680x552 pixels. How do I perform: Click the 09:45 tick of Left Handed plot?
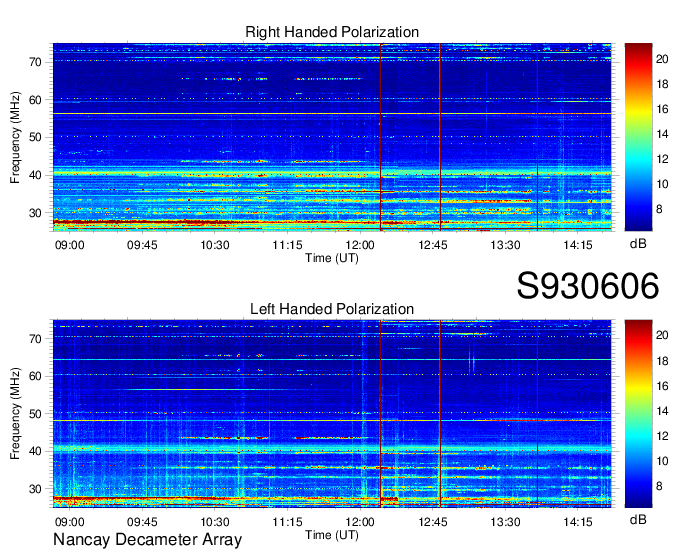142,522
